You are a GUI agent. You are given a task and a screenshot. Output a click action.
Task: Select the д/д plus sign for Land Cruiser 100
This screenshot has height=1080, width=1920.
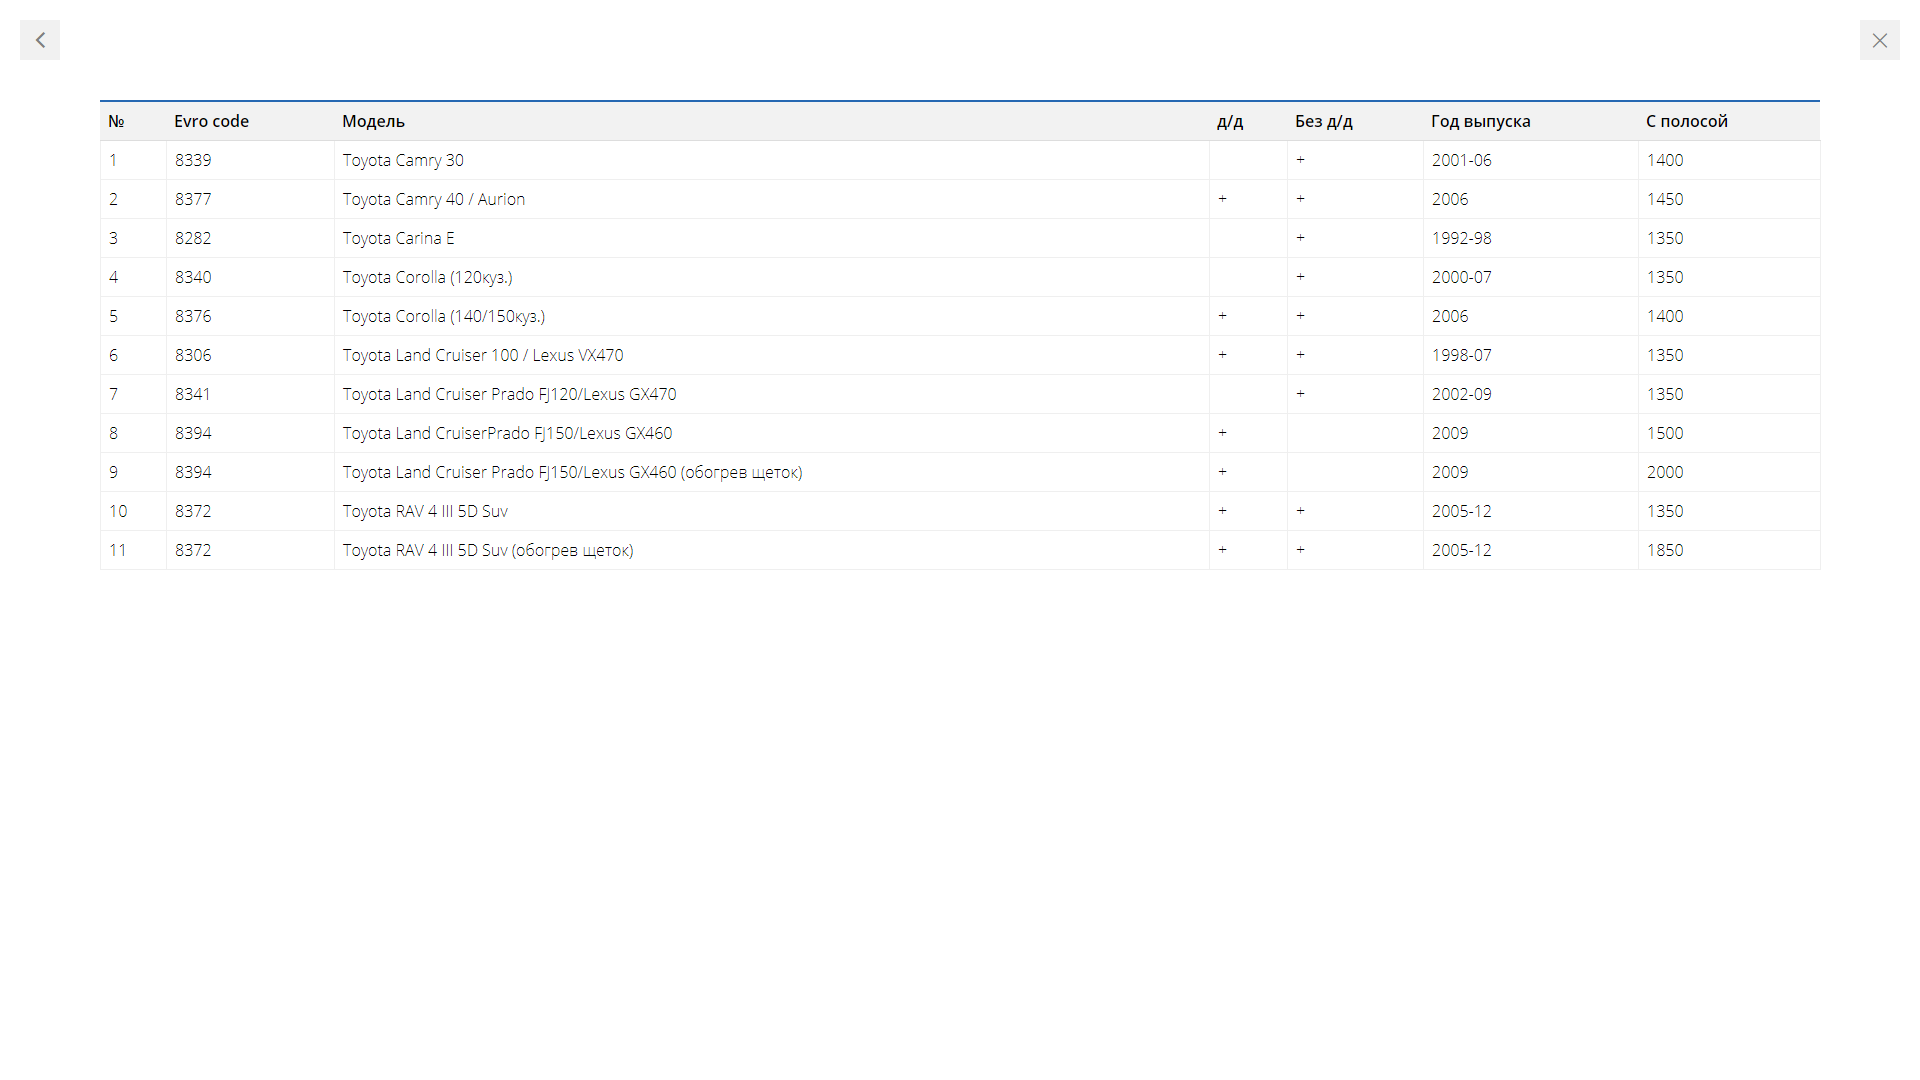click(x=1222, y=355)
